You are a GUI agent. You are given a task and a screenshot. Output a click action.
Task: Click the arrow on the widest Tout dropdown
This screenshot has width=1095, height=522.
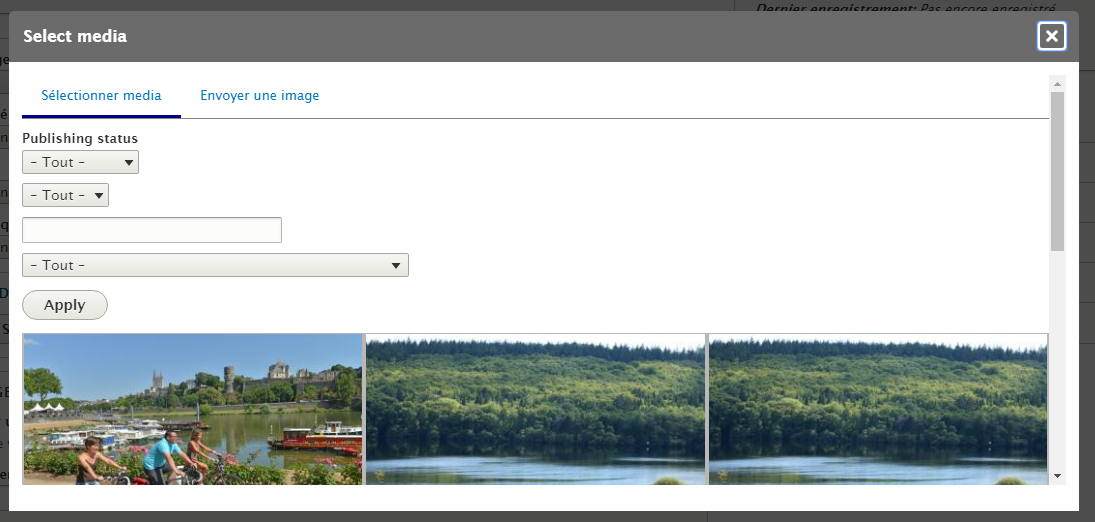click(396, 266)
